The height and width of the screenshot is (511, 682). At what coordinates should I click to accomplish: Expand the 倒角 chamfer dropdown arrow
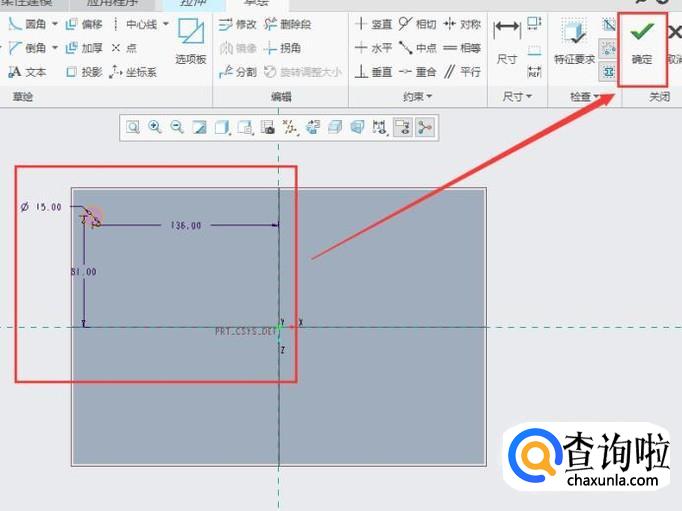(55, 48)
